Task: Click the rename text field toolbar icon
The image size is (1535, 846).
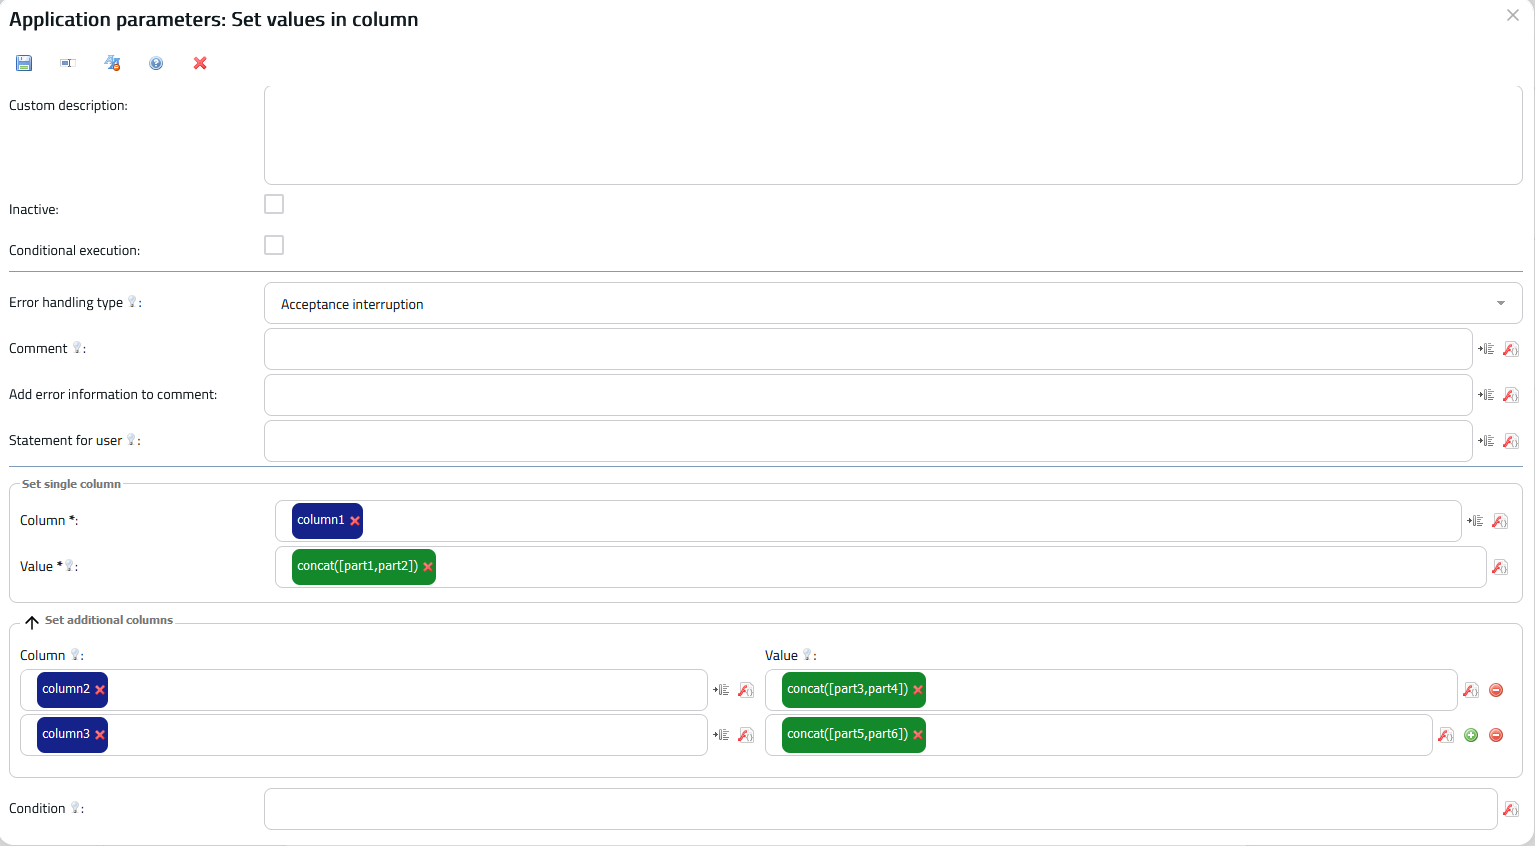Action: 67,63
